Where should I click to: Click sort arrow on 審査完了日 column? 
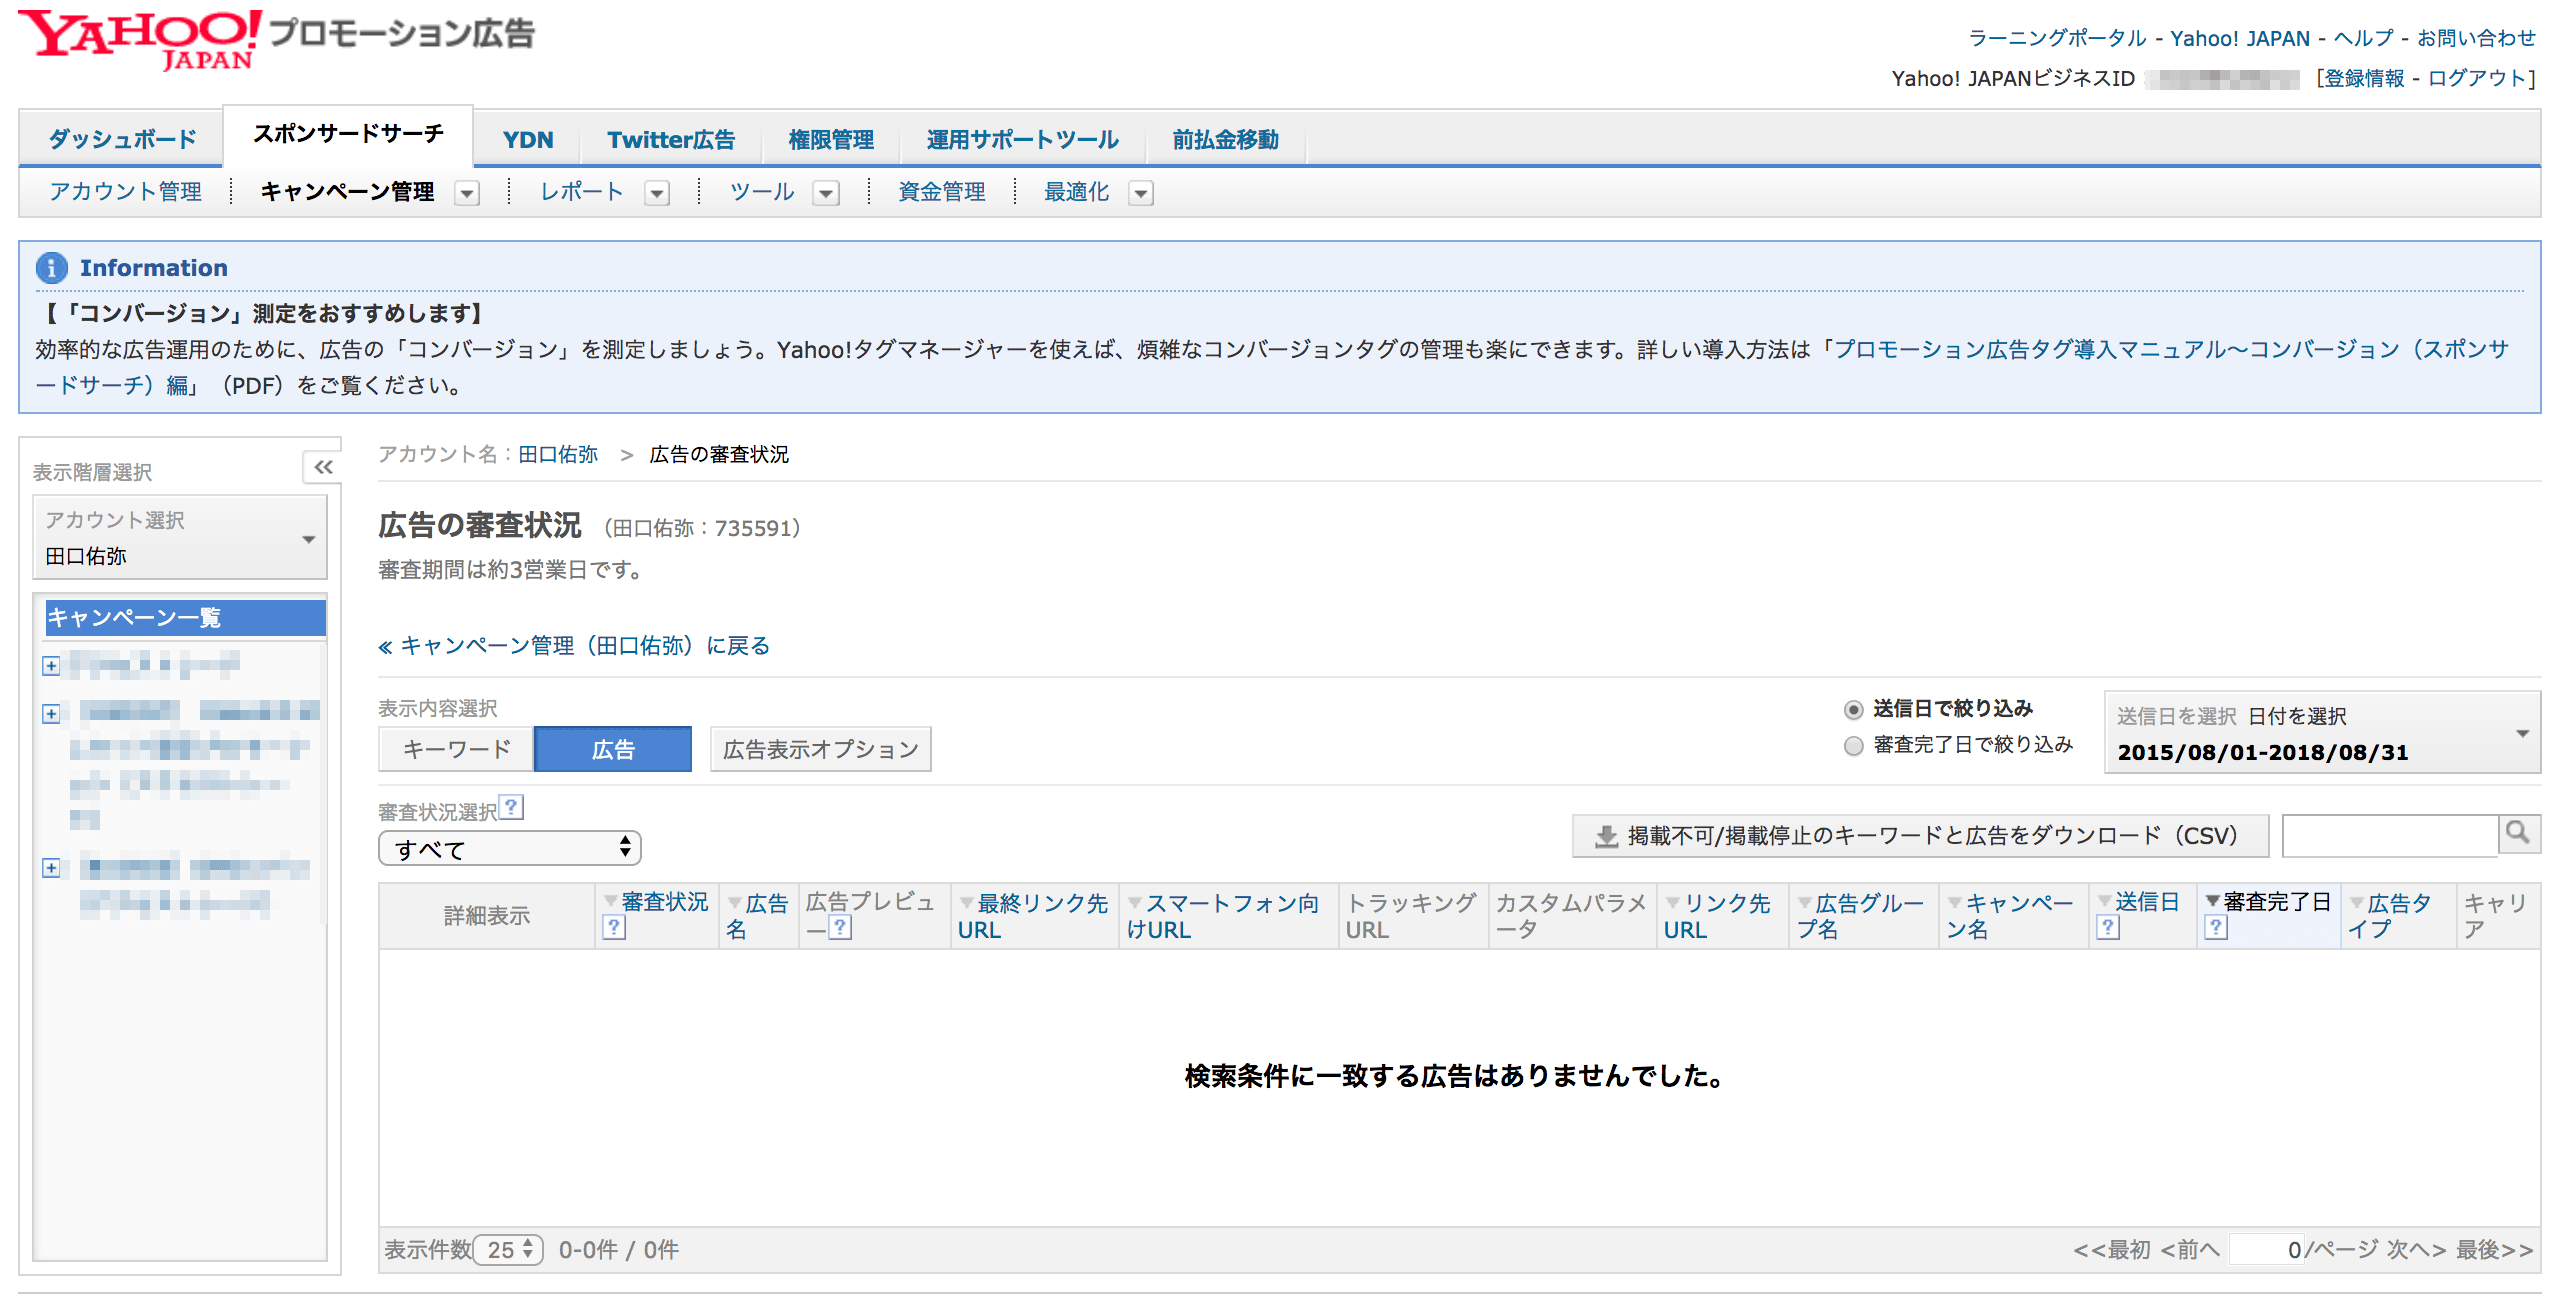point(2212,901)
